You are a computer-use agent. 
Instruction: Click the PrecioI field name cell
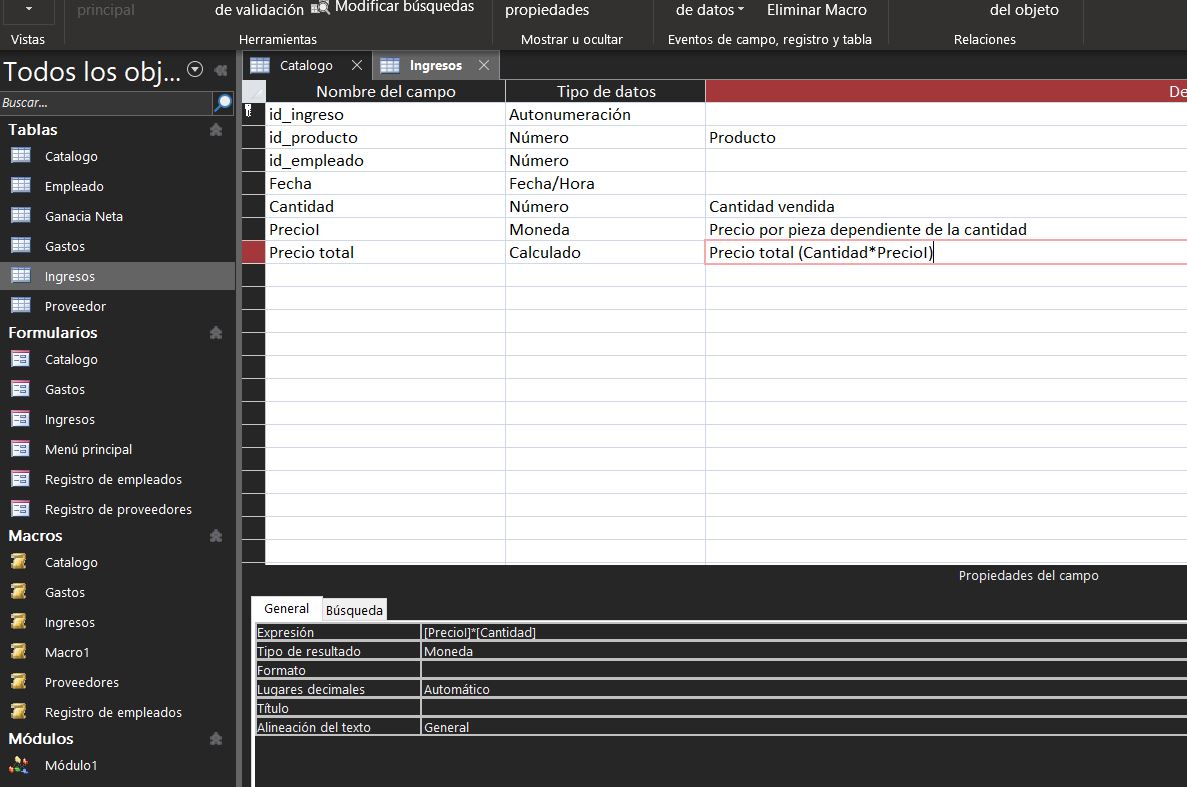tap(385, 229)
